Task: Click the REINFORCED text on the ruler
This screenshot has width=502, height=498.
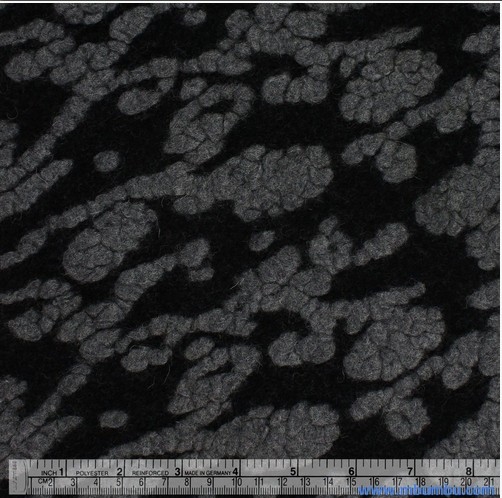Action: pyautogui.click(x=150, y=473)
